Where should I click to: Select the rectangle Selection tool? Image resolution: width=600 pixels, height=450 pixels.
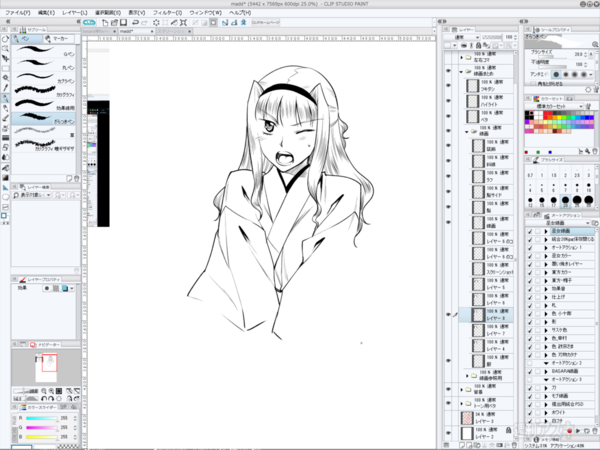pyautogui.click(x=5, y=68)
